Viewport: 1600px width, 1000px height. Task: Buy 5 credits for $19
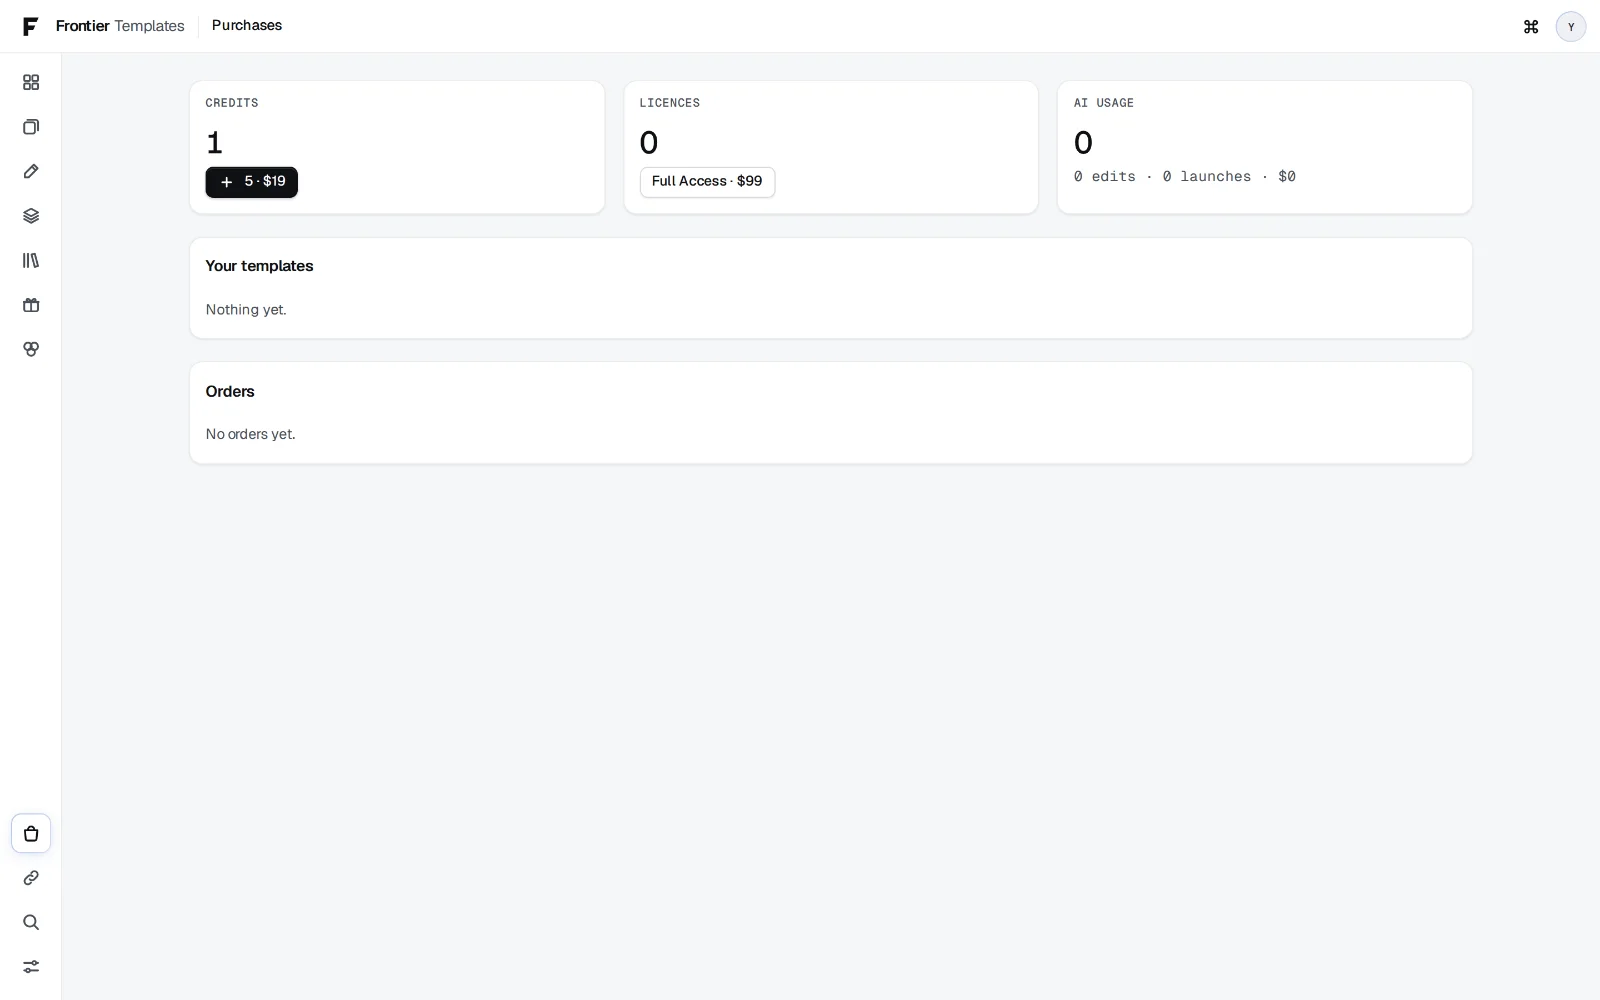click(x=252, y=182)
